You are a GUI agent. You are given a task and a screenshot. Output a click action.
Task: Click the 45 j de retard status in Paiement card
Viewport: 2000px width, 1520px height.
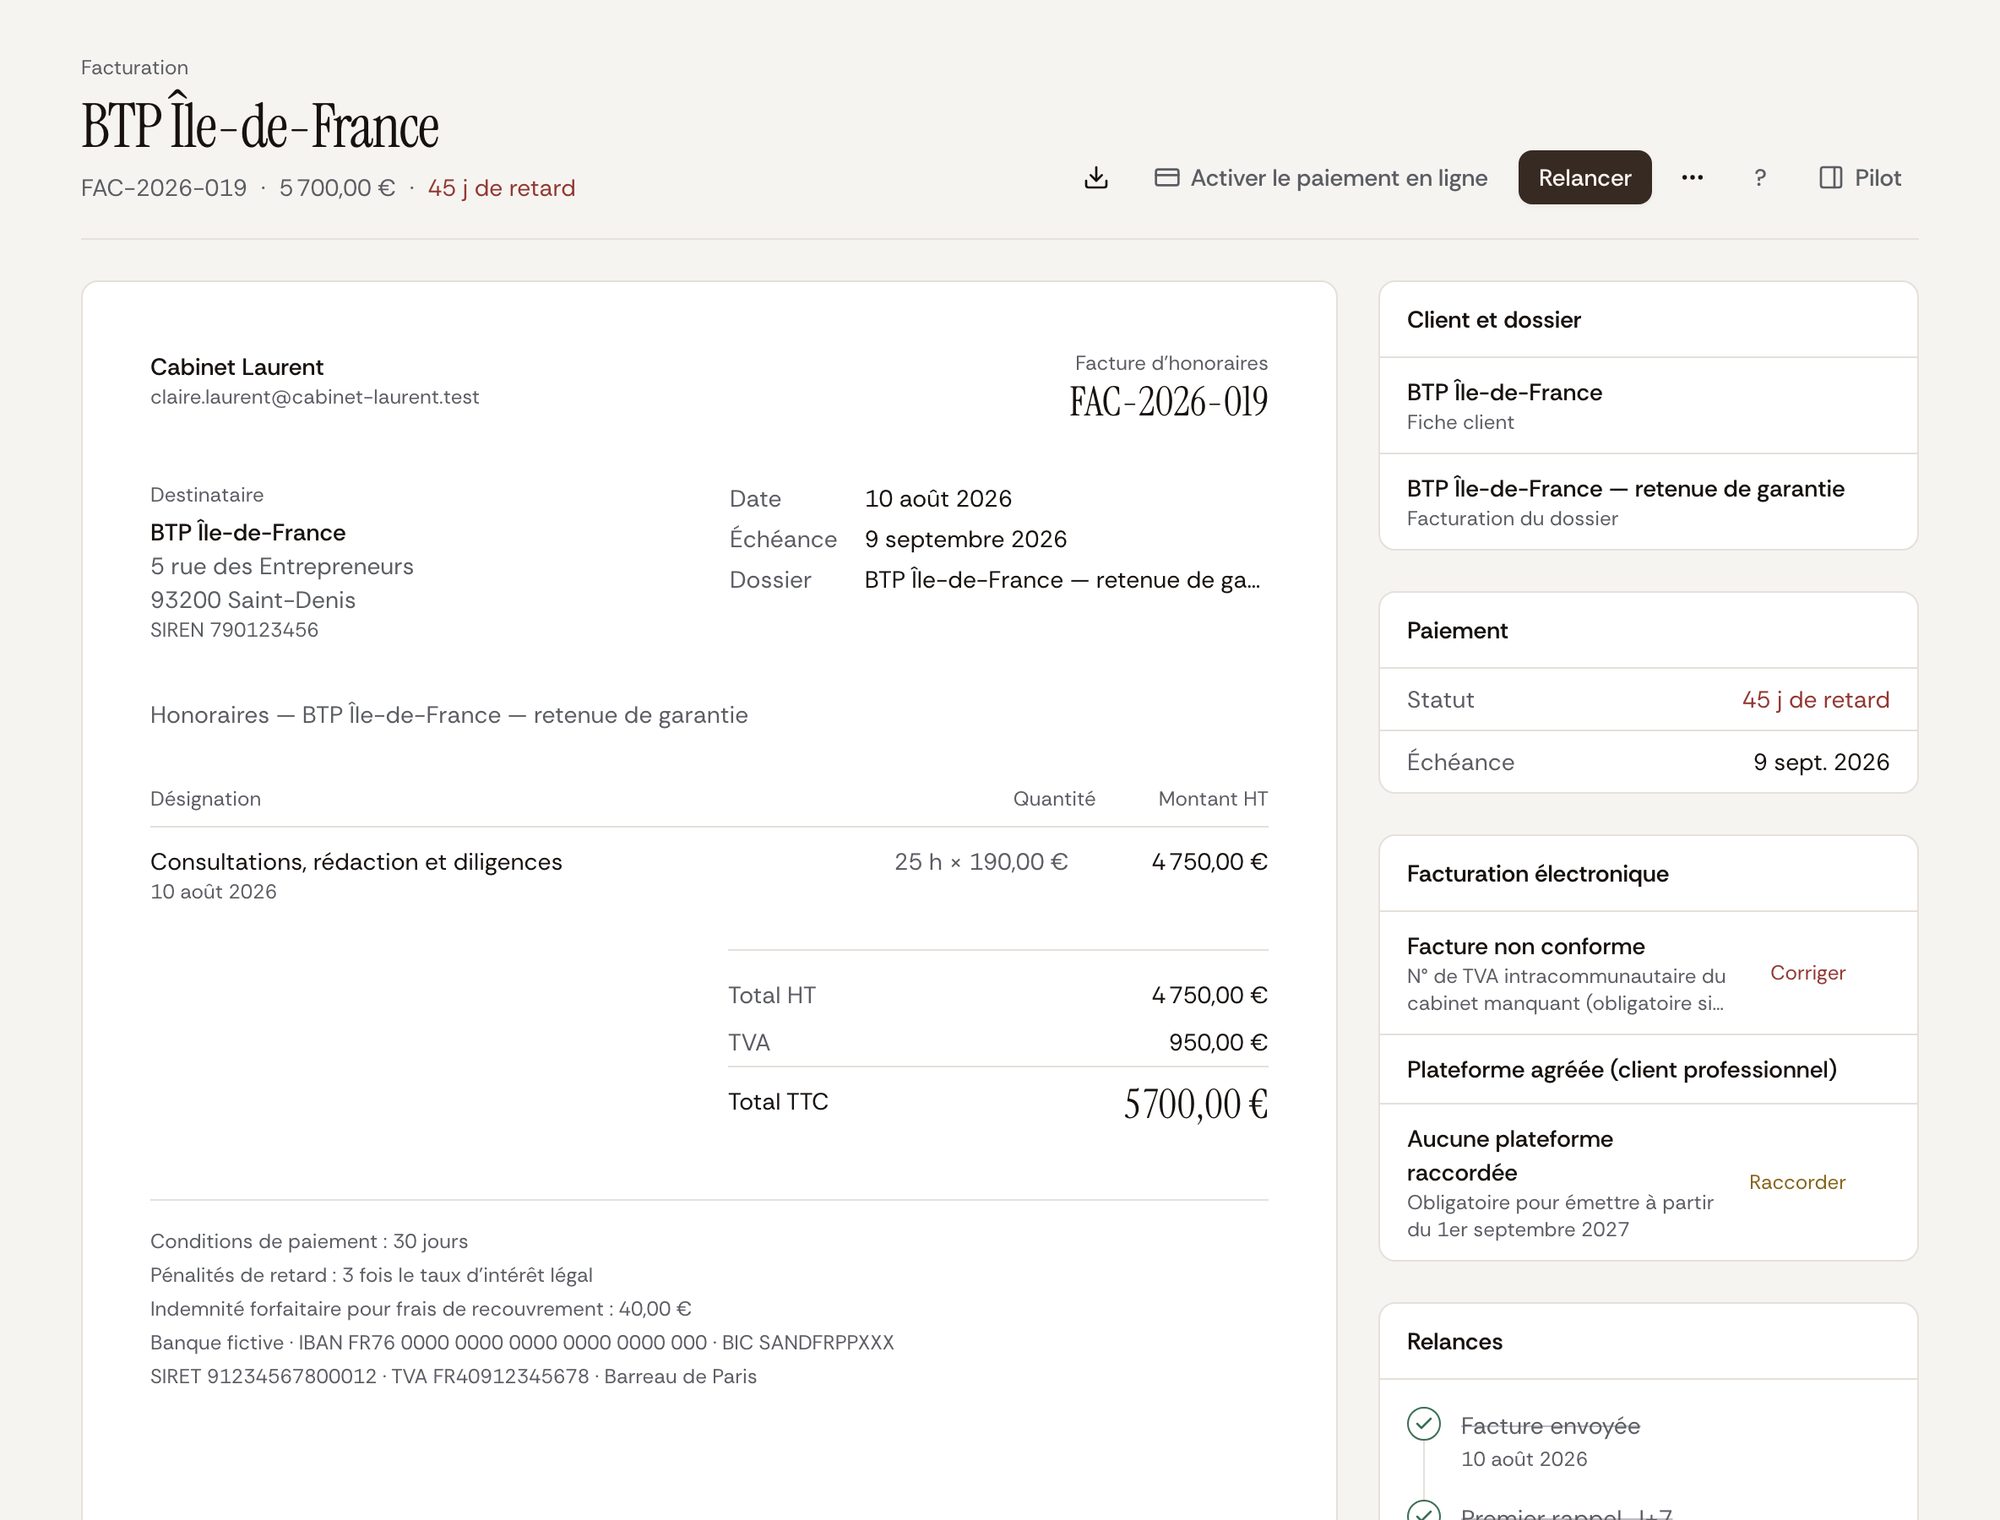click(1815, 700)
